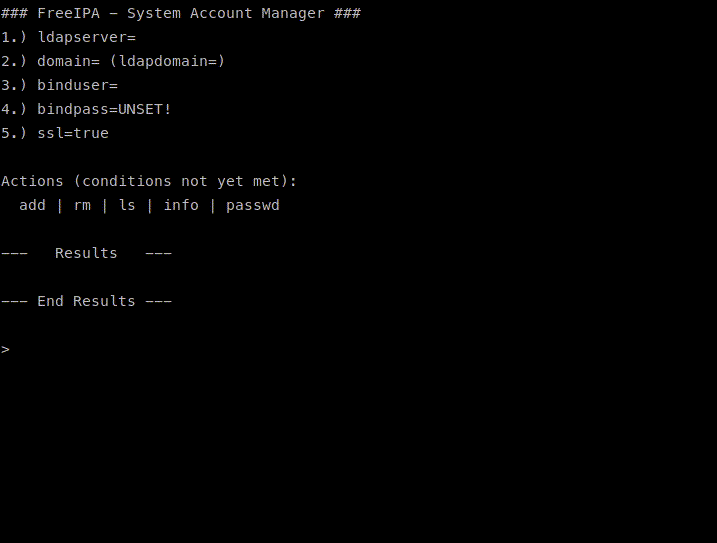The width and height of the screenshot is (717, 543).
Task: Click the passwd action
Action: pos(253,205)
